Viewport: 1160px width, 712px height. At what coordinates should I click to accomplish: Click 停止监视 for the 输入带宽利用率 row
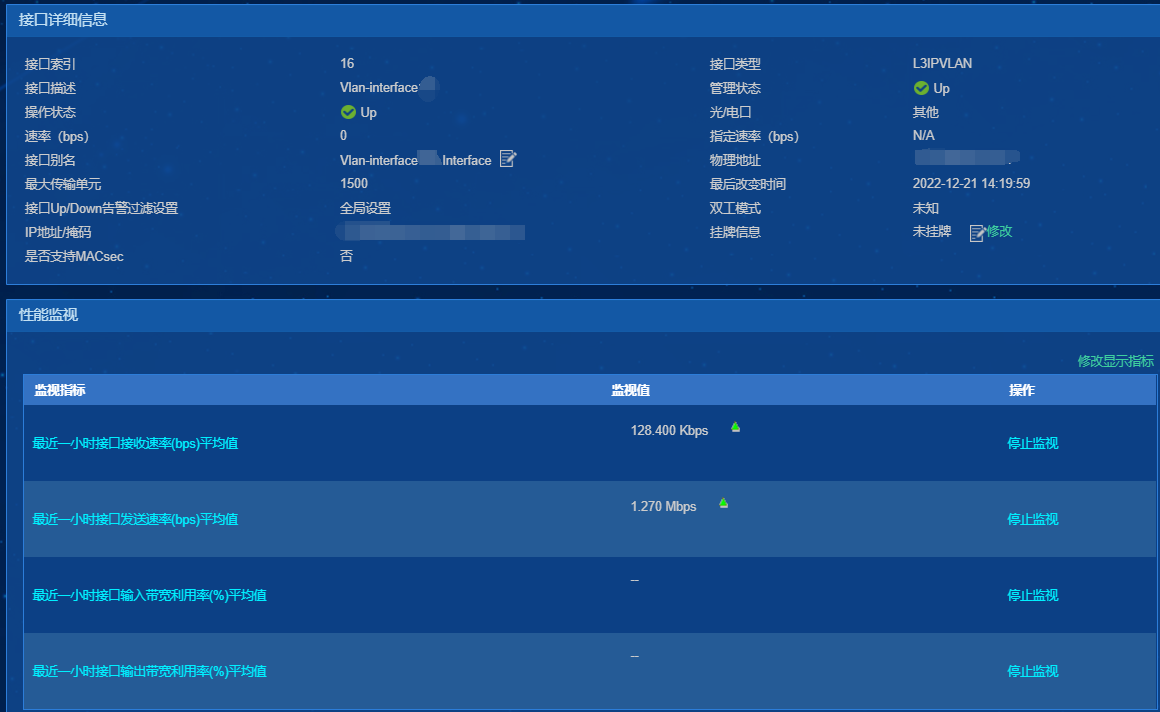(1033, 595)
